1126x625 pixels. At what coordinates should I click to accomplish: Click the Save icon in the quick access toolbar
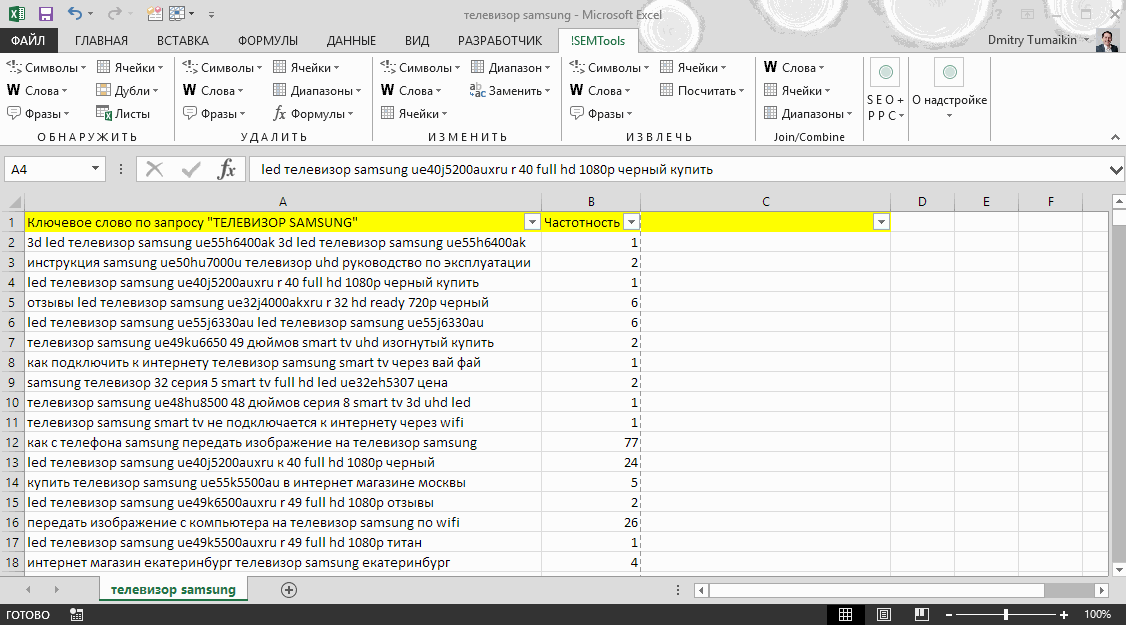click(x=45, y=14)
